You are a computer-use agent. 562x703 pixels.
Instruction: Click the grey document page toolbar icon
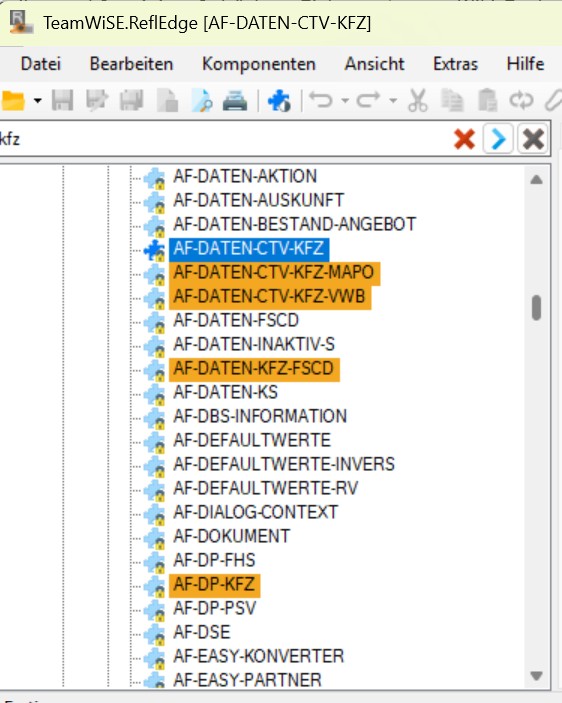pos(167,100)
